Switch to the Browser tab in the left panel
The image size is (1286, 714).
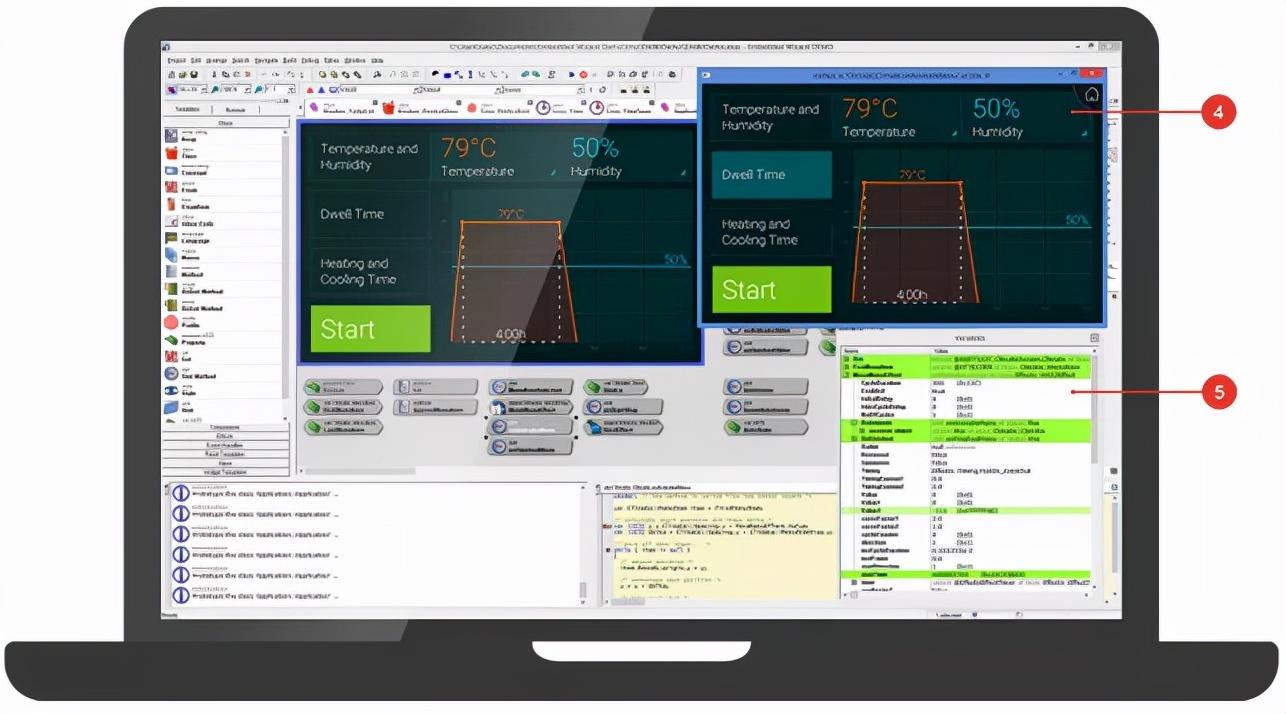pyautogui.click(x=236, y=110)
